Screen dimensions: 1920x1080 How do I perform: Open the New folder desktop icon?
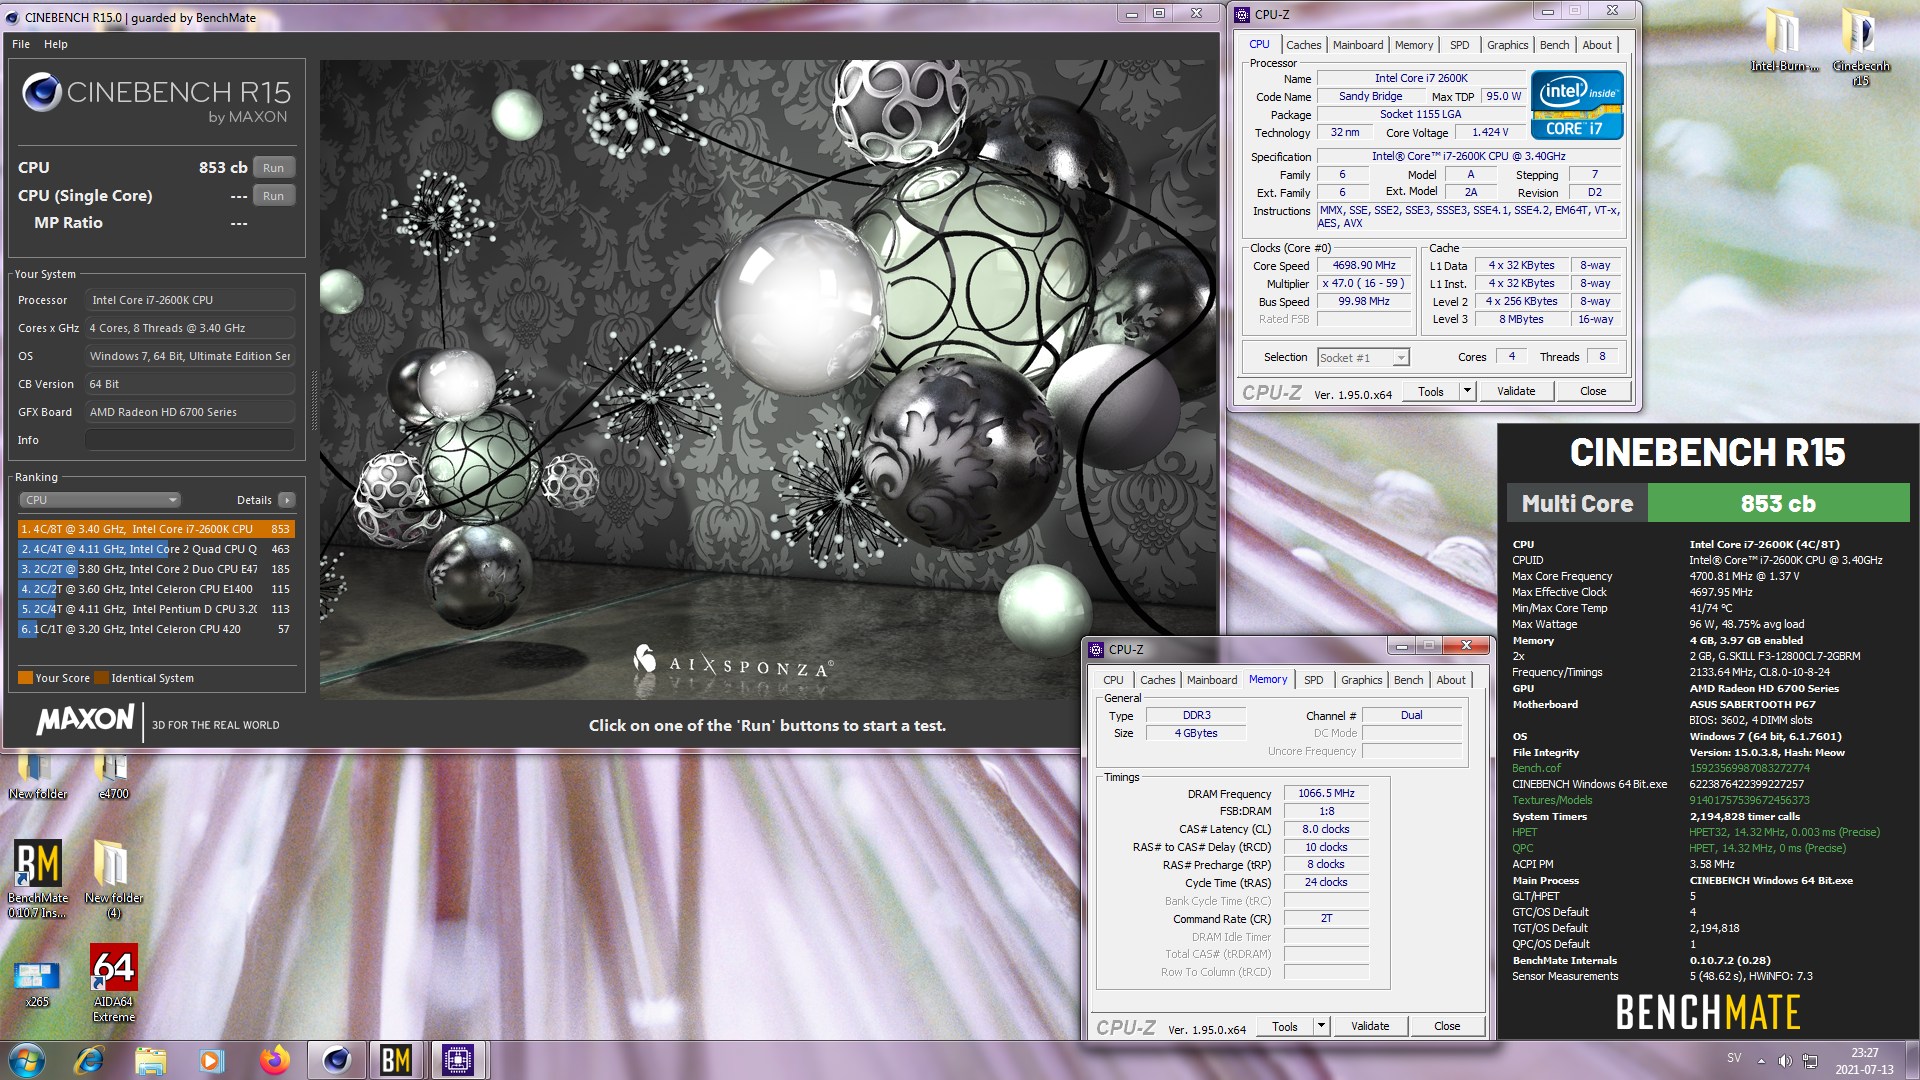pos(38,775)
